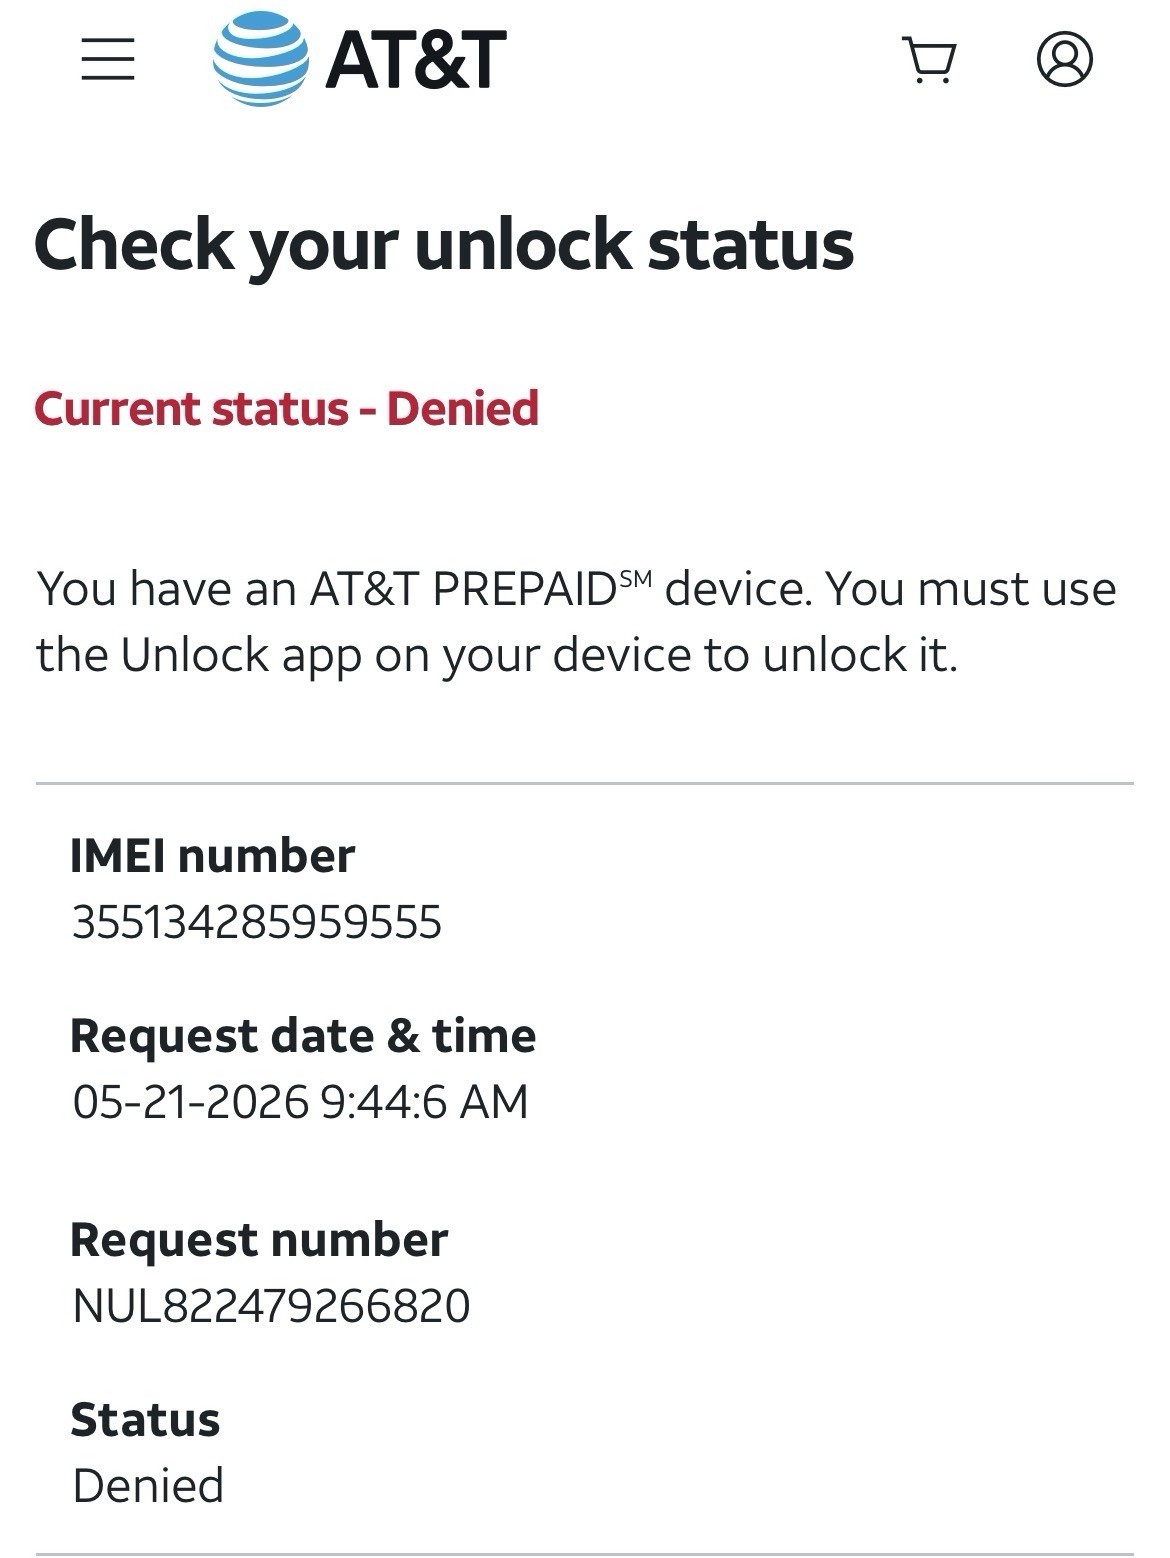1170x1558 pixels.
Task: Click the AT&T PREPAID device message
Action: (576, 621)
